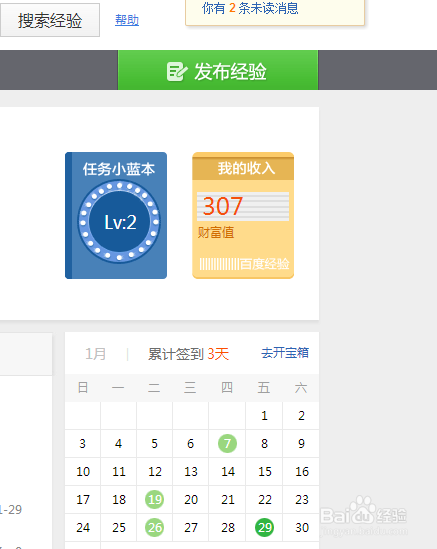Click the 三 weekday header
437x549 pixels.
(190, 388)
